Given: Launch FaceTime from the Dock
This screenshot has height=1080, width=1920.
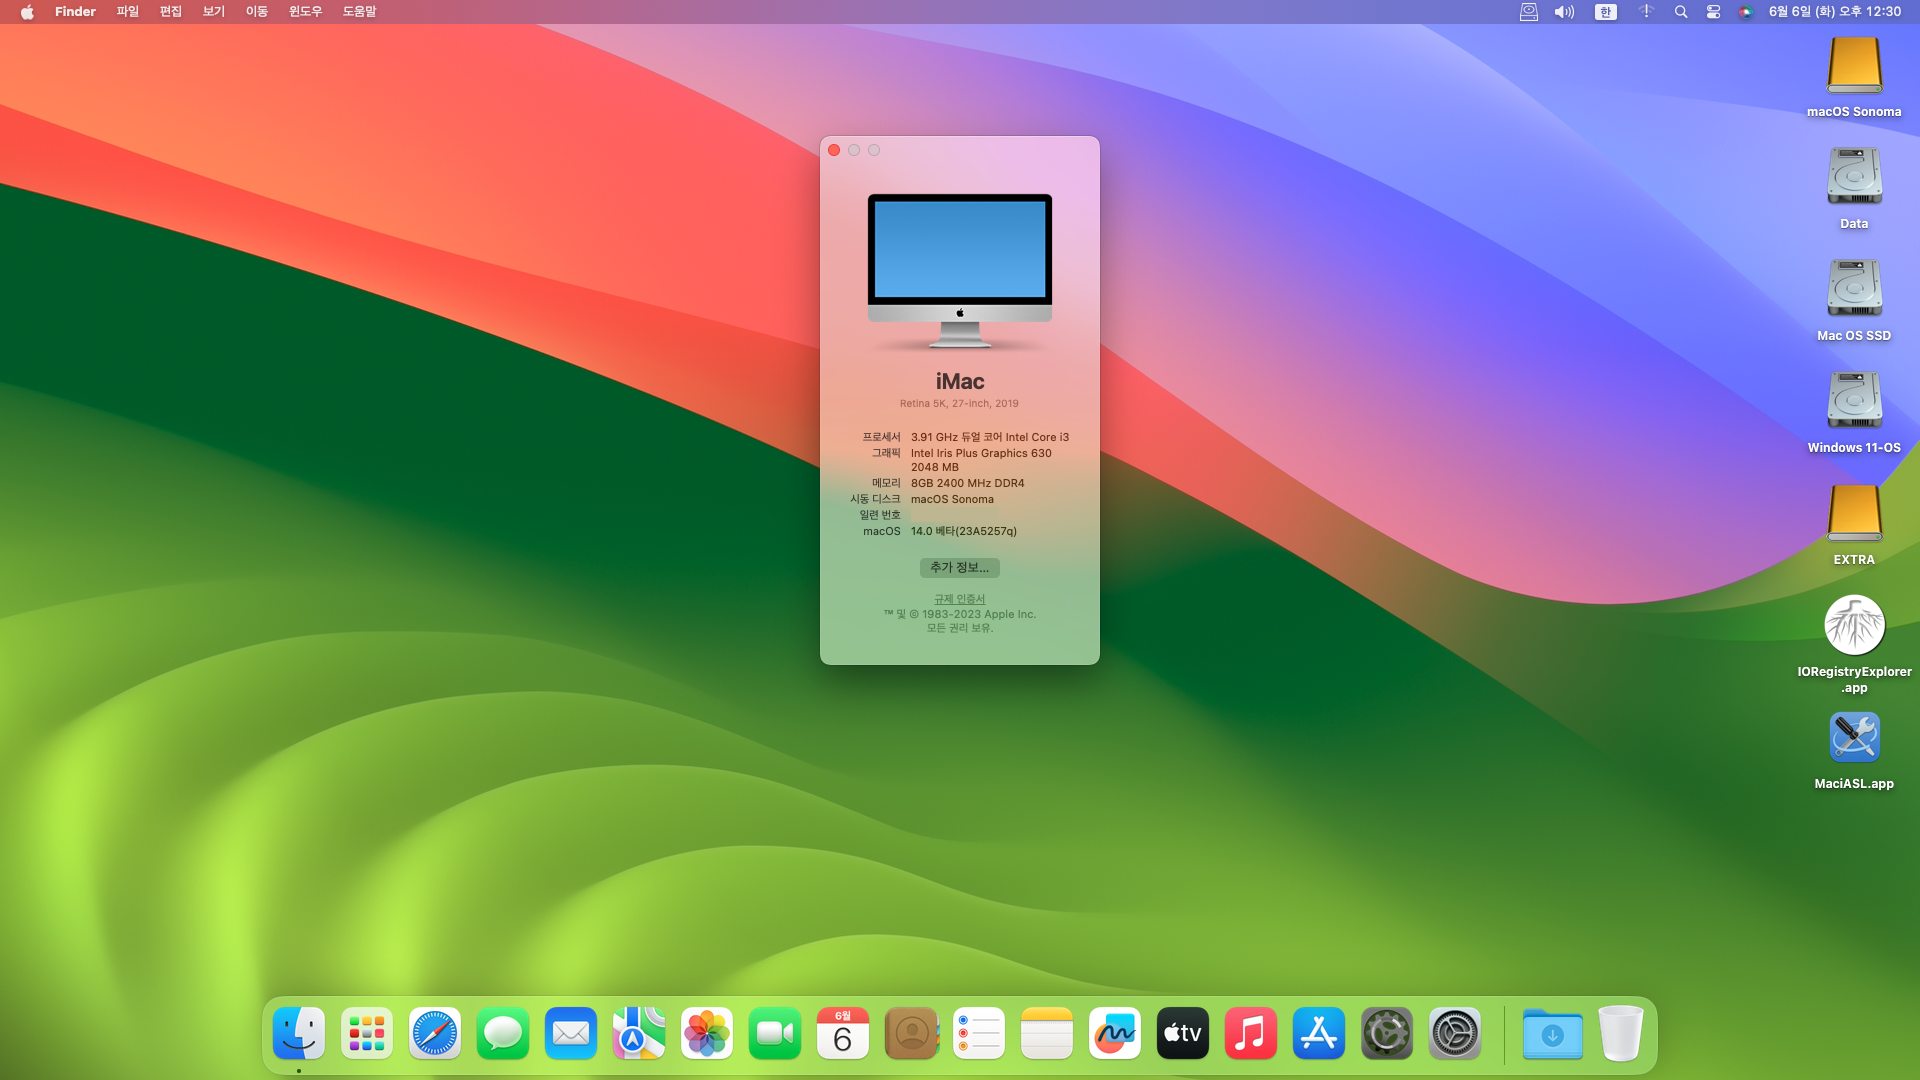Looking at the screenshot, I should 775,1033.
